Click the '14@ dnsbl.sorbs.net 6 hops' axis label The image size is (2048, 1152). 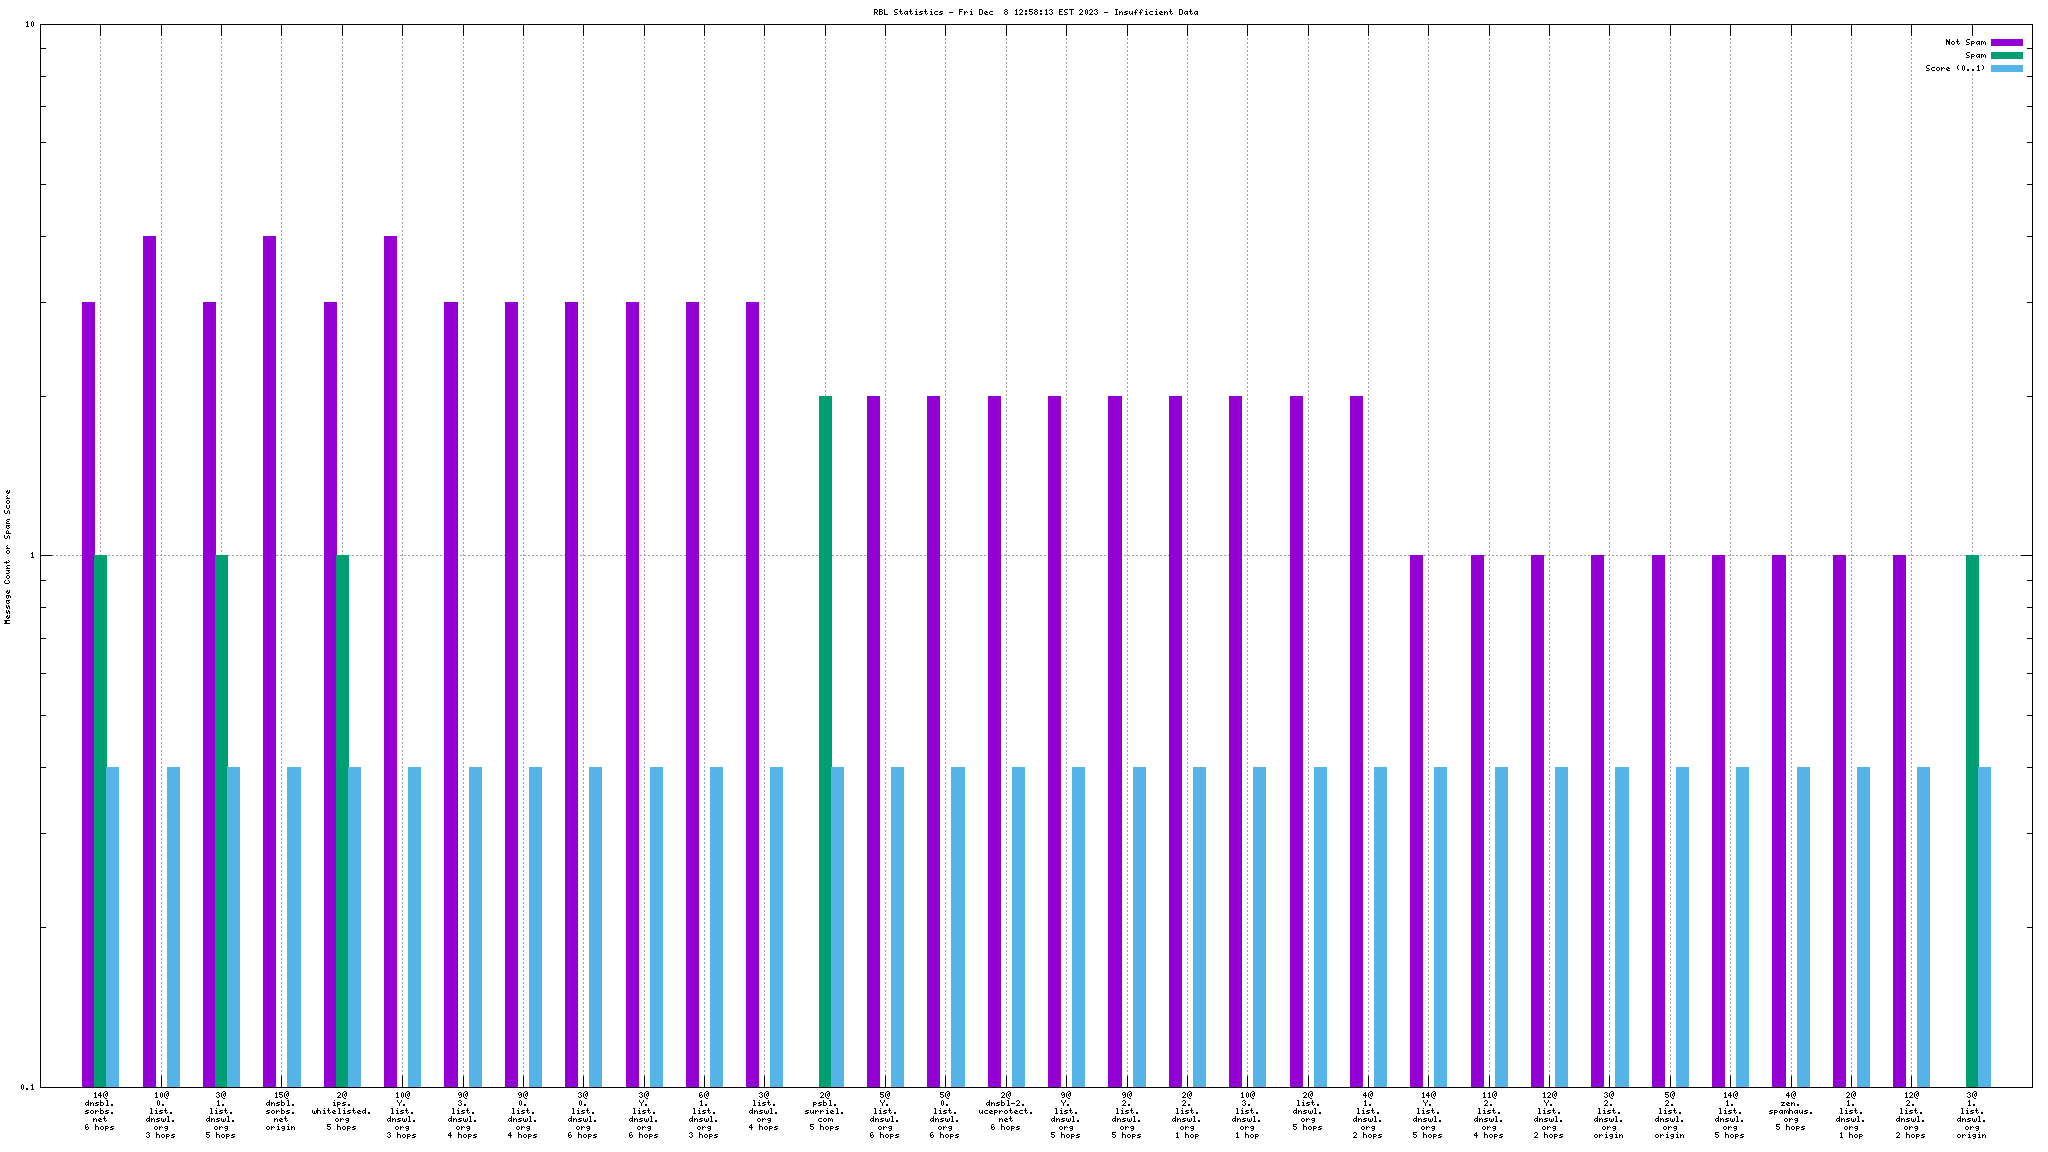pos(100,1111)
